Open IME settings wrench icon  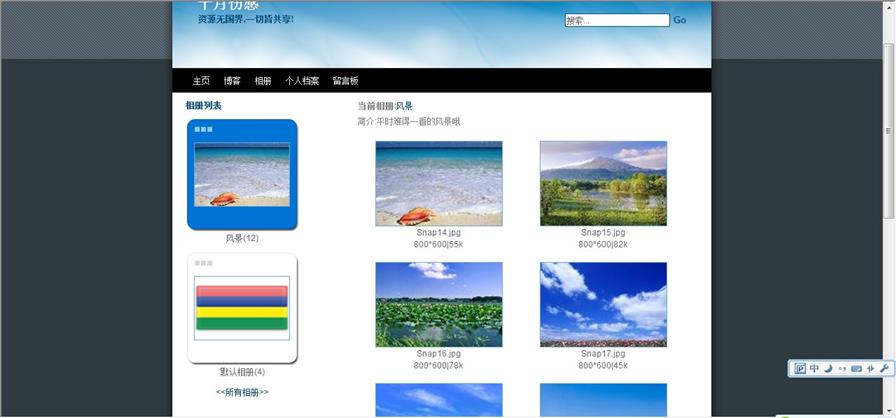tap(884, 369)
